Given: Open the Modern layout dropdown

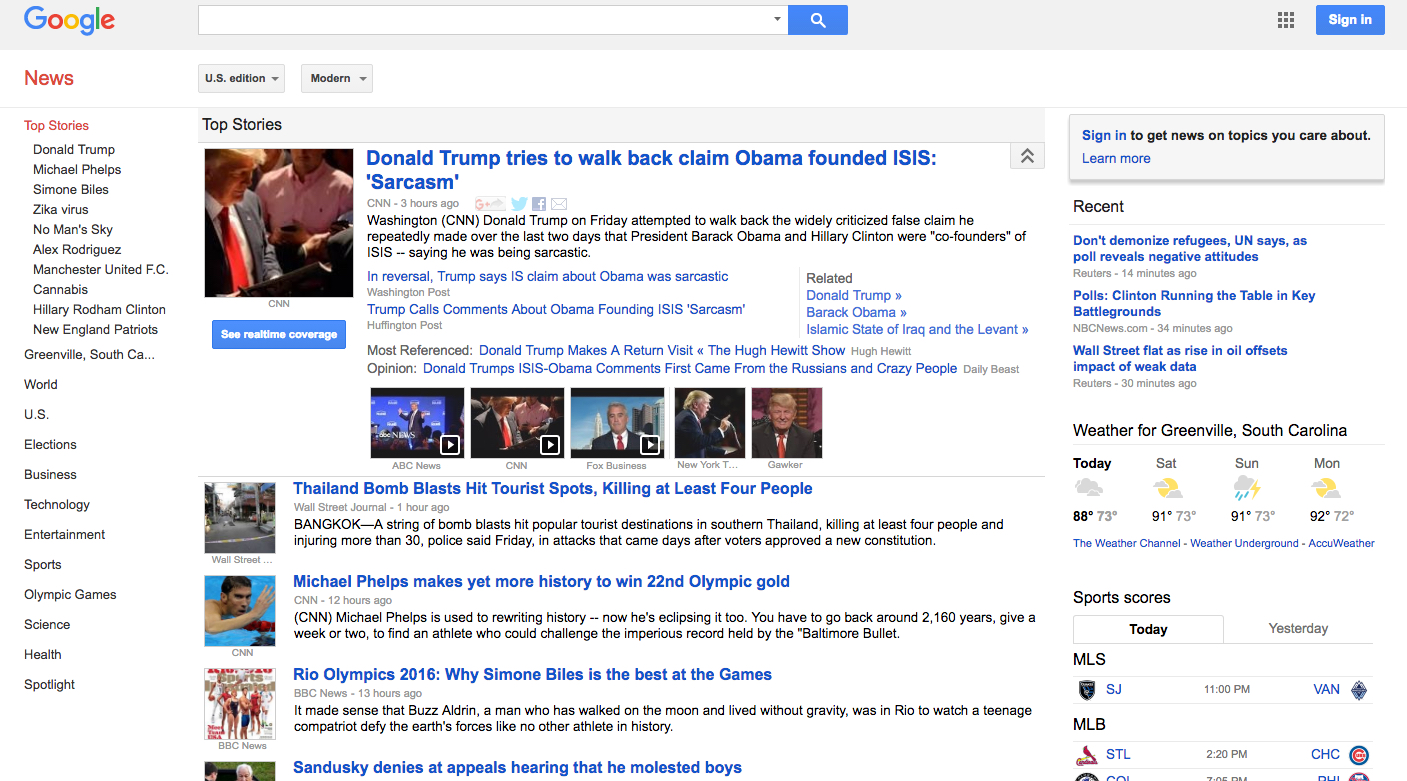Looking at the screenshot, I should pos(337,78).
